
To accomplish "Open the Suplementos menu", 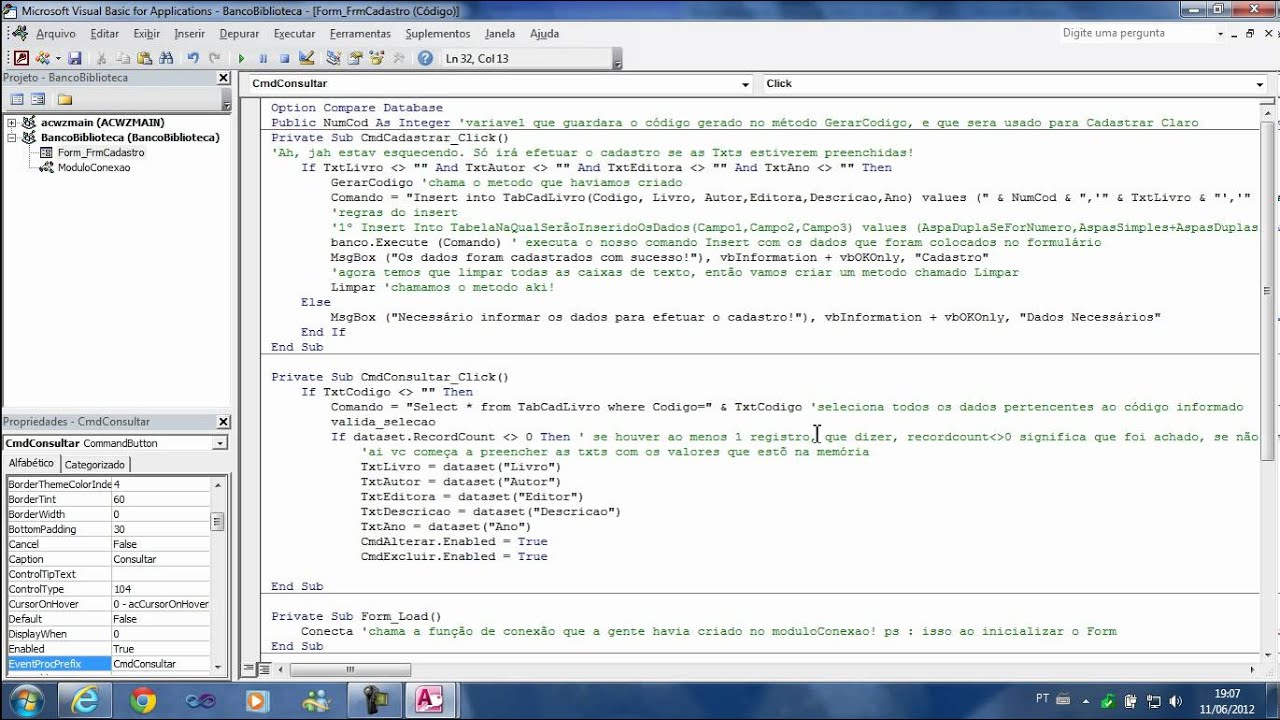I will [438, 33].
